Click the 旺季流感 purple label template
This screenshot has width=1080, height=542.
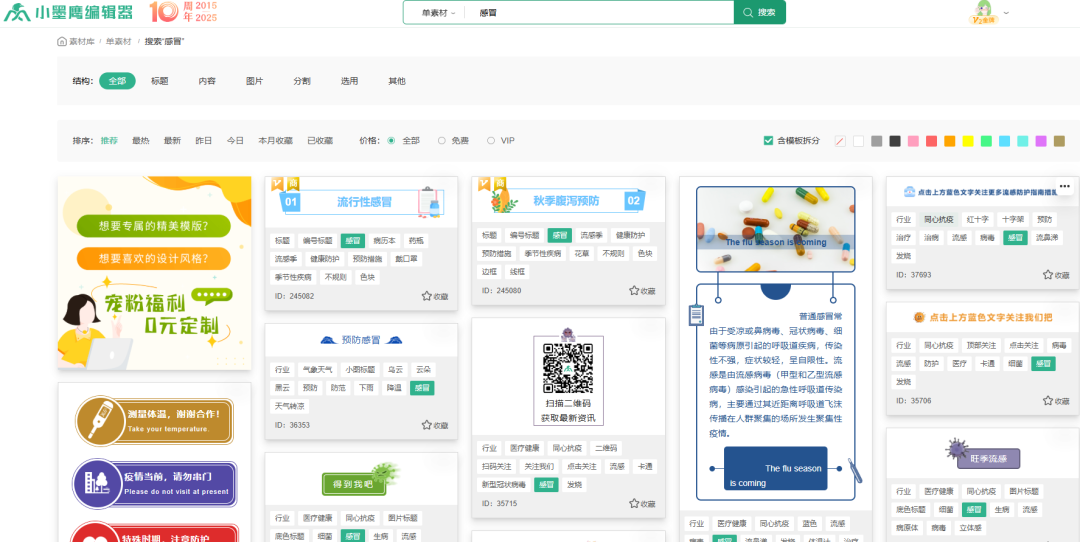click(983, 456)
